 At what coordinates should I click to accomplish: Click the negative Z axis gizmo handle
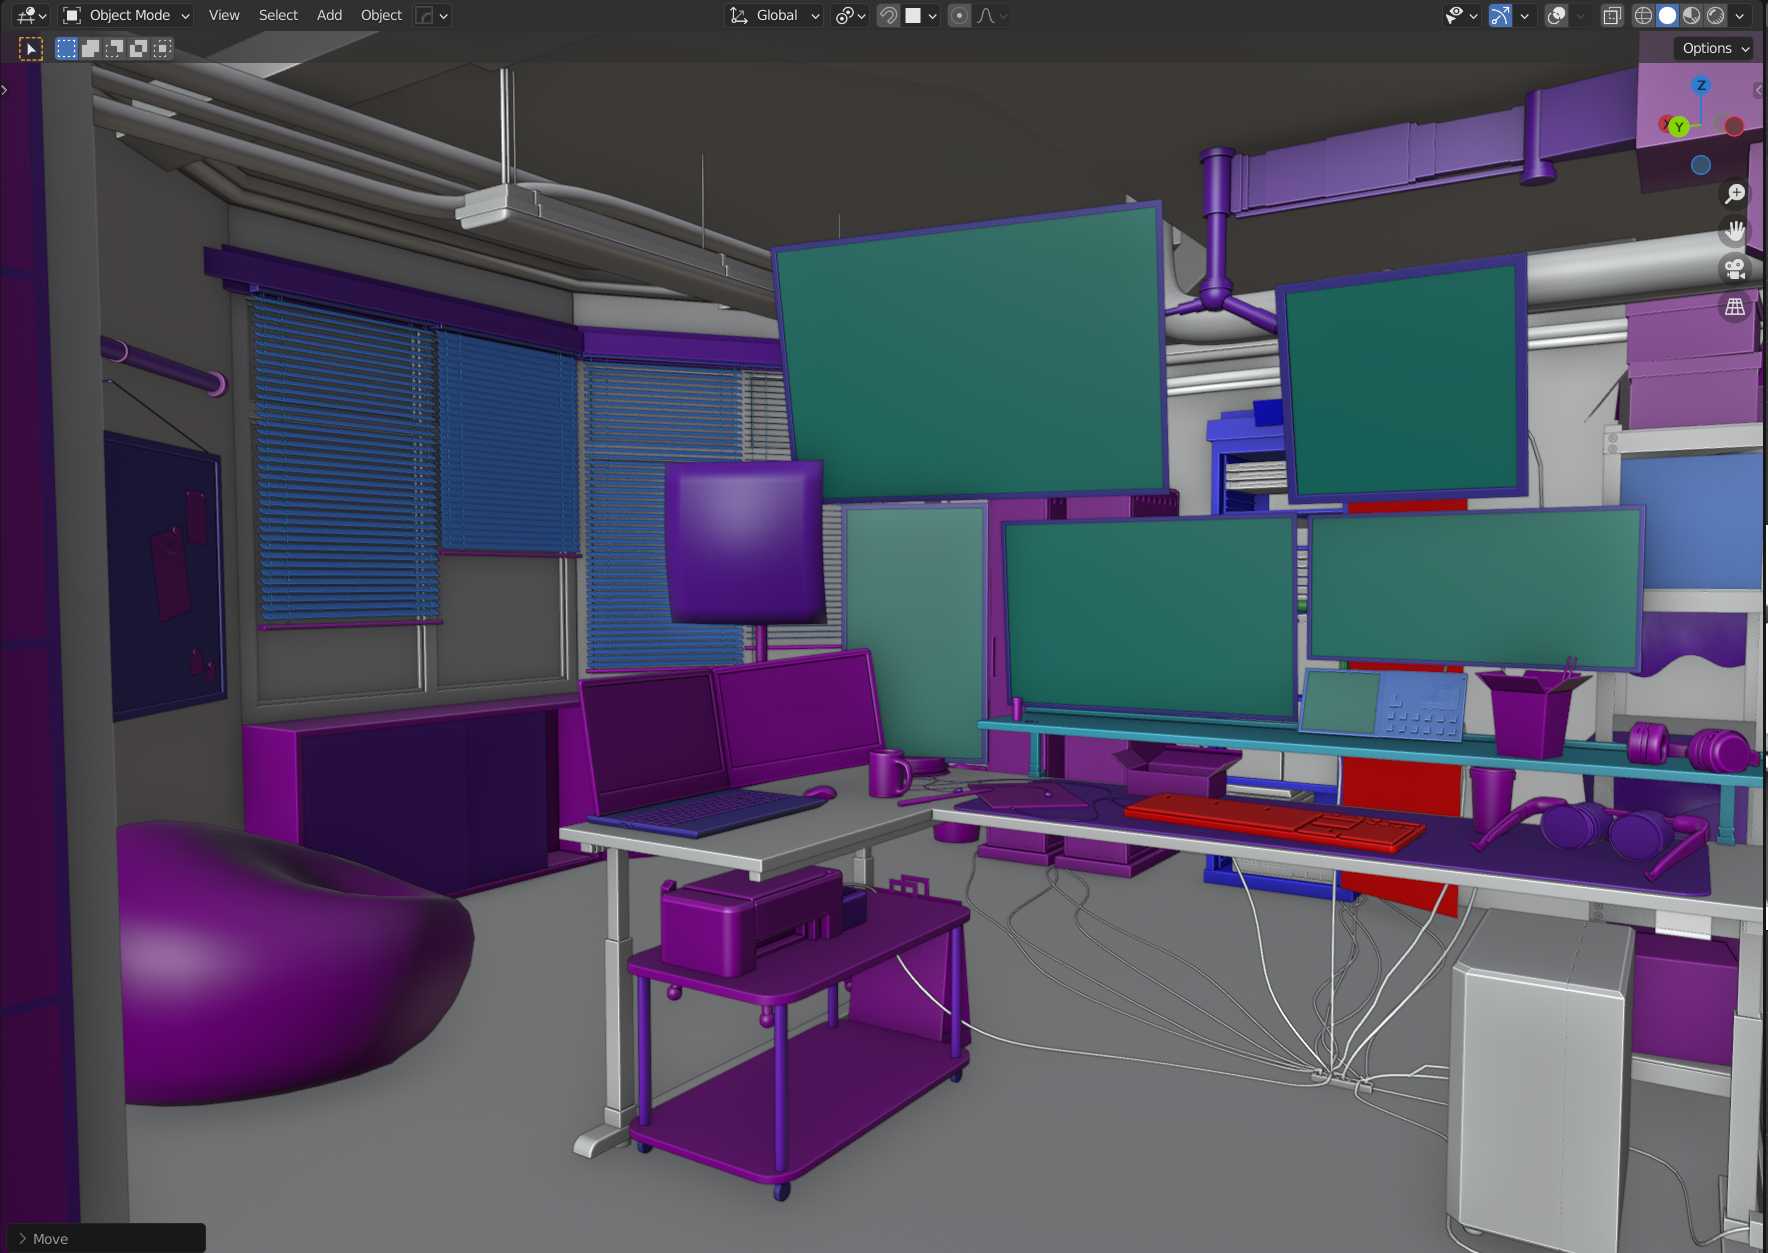[1701, 165]
